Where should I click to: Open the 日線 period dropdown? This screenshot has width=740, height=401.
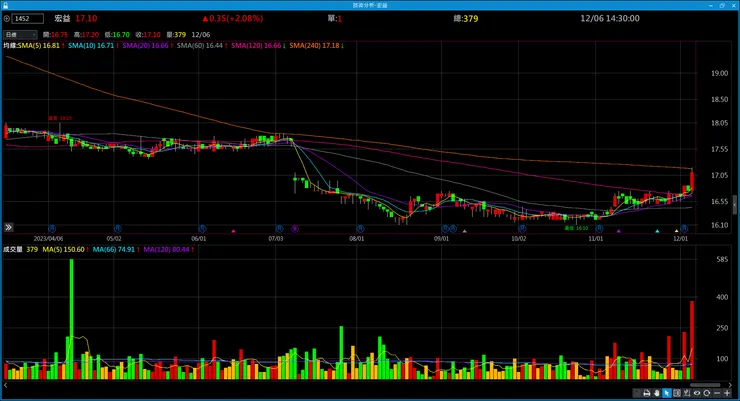[20, 34]
